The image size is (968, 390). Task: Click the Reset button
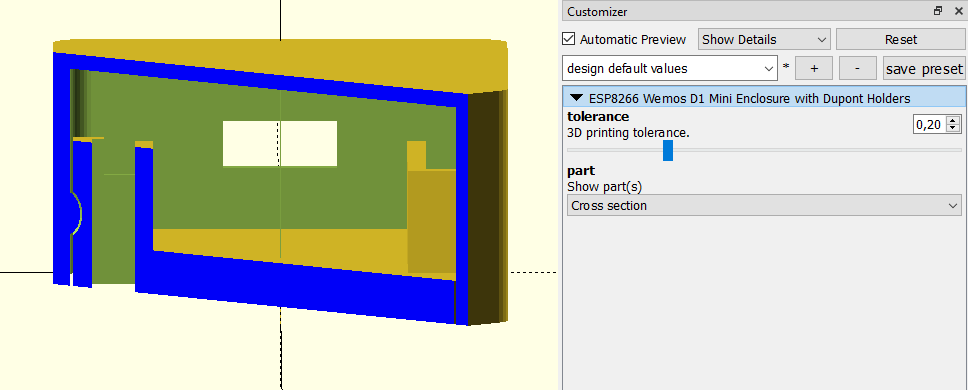click(901, 39)
